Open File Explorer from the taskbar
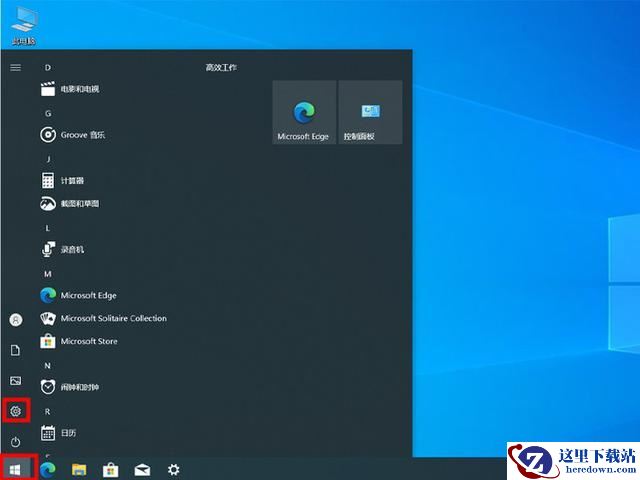640x480 pixels. point(79,470)
